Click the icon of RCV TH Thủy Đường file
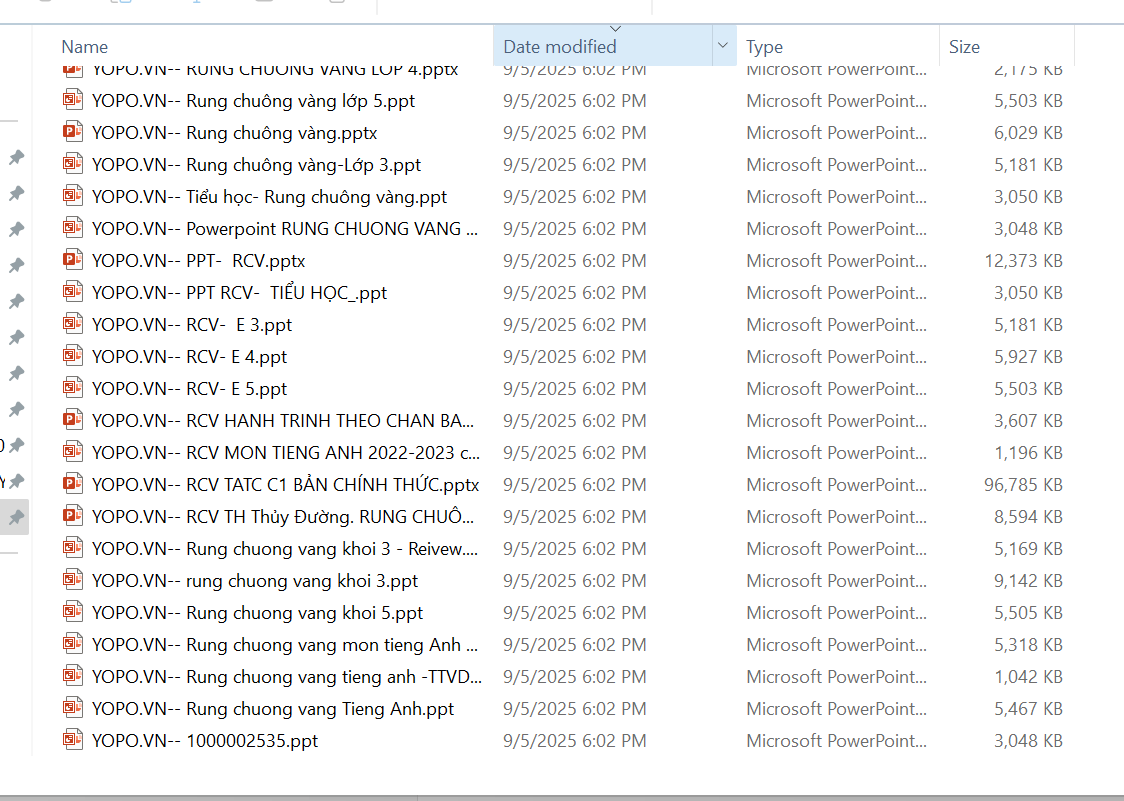The image size is (1124, 801). coord(72,516)
